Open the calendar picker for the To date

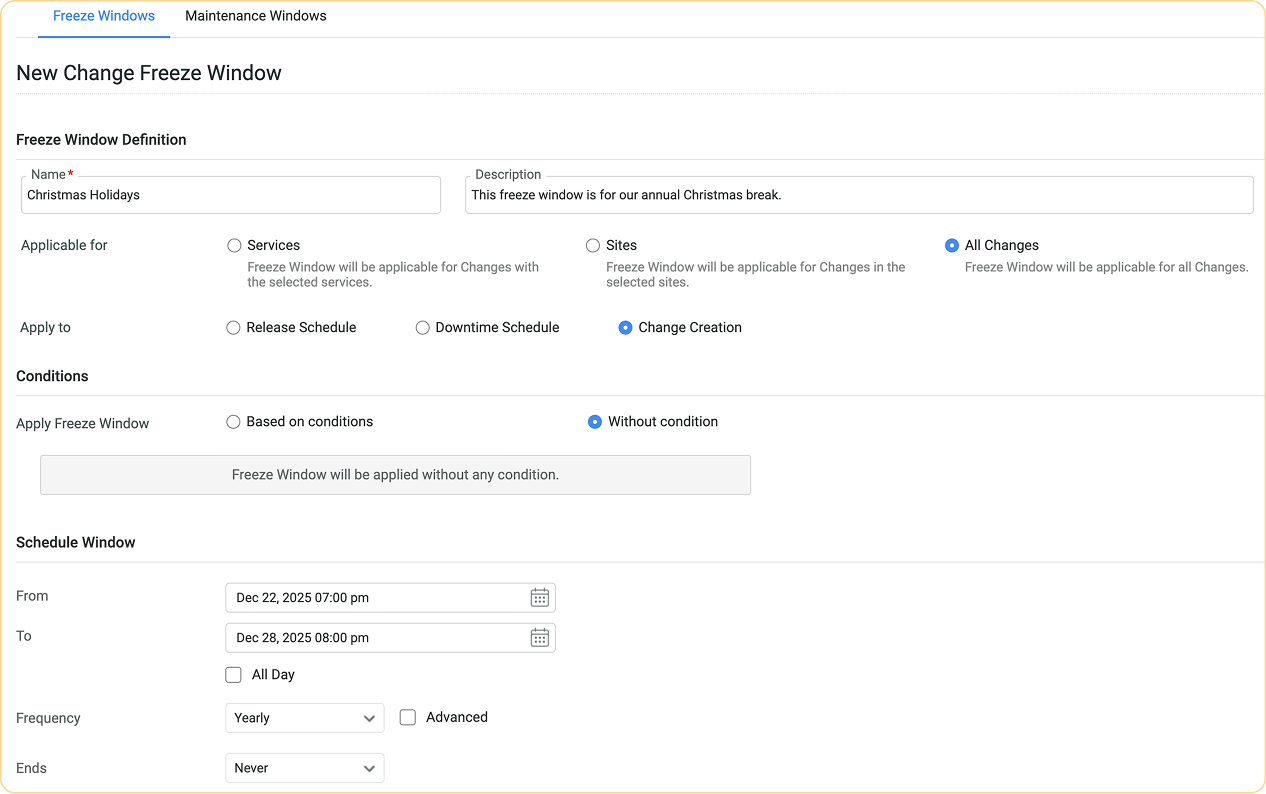(x=540, y=637)
